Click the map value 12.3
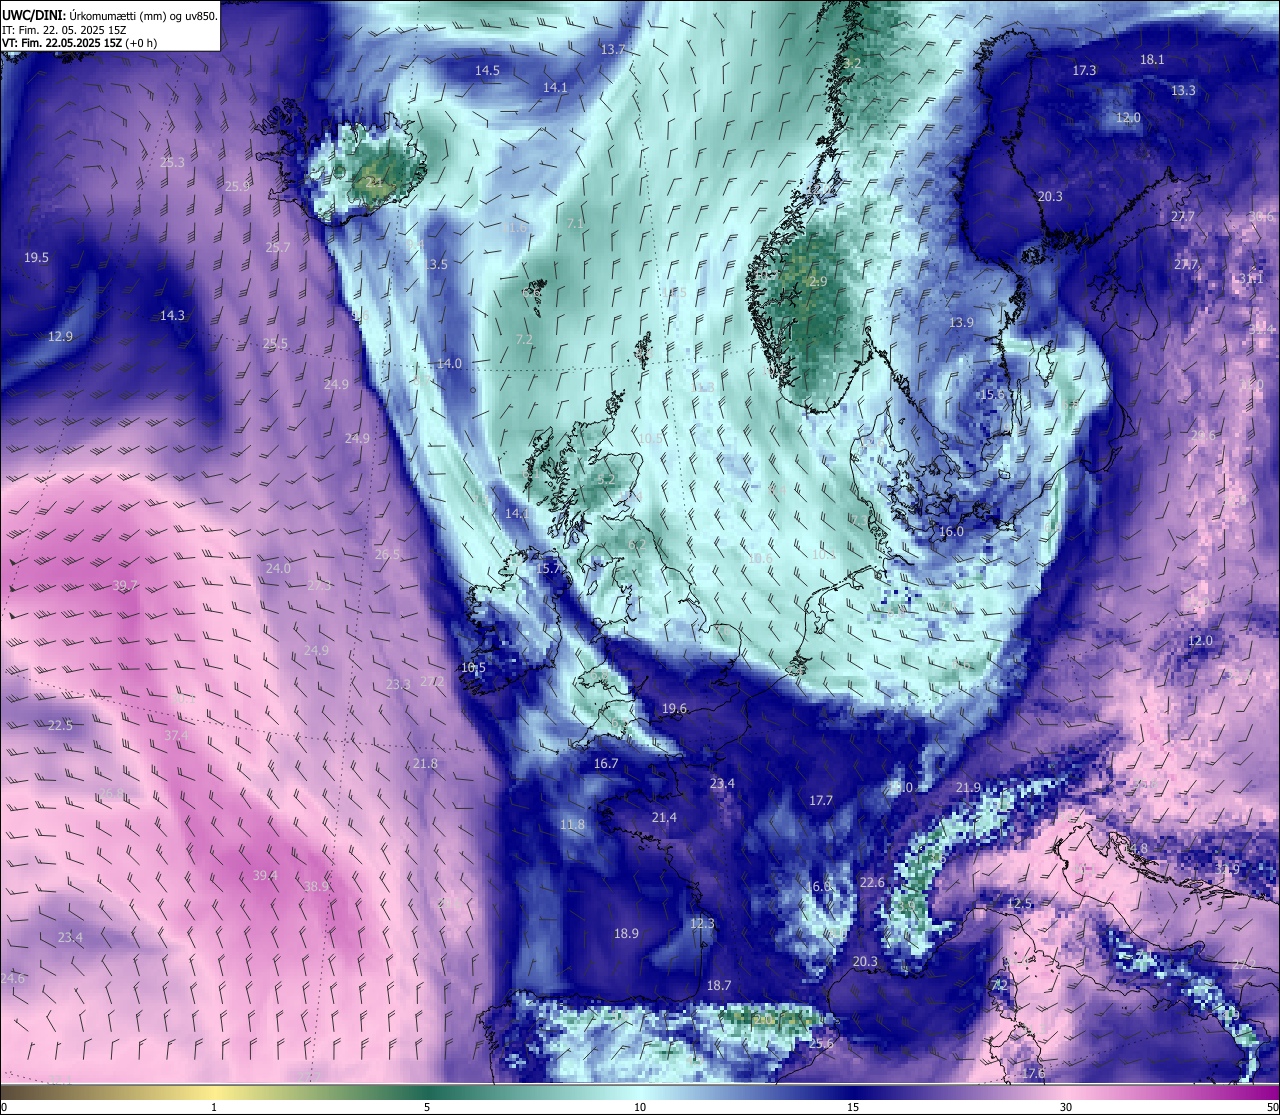1280x1115 pixels. [x=702, y=924]
